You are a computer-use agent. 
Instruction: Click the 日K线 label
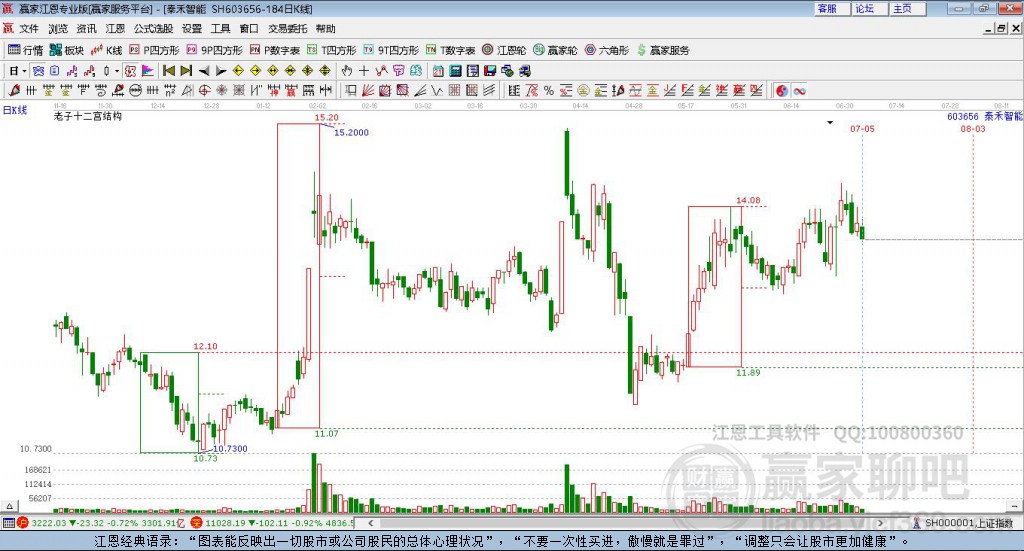(15, 110)
